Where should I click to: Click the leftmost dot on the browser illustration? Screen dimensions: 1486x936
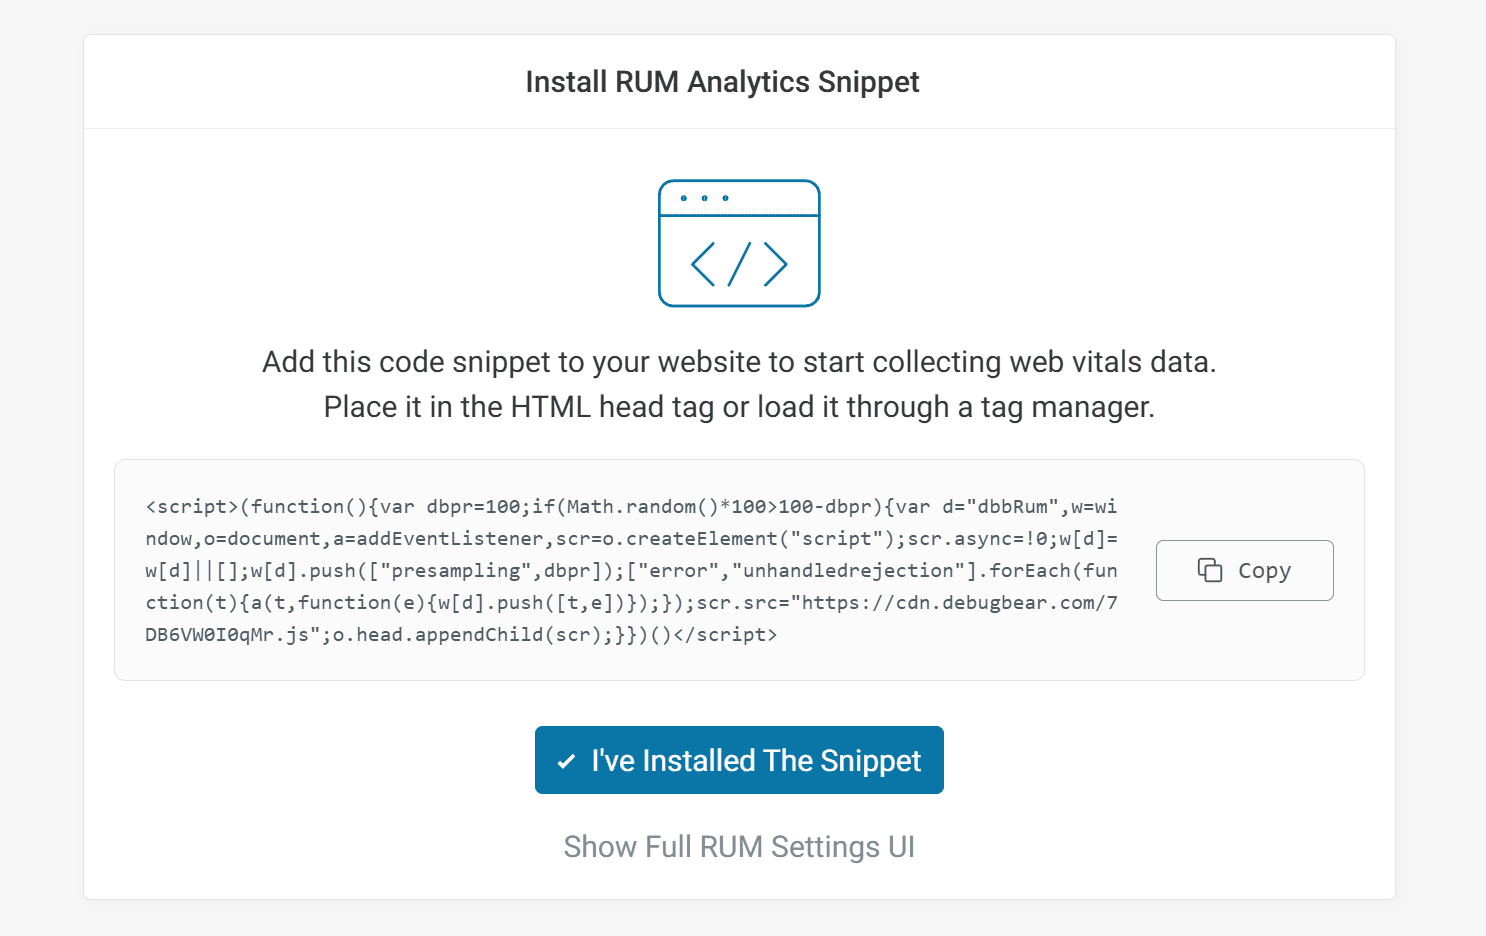click(x=686, y=197)
